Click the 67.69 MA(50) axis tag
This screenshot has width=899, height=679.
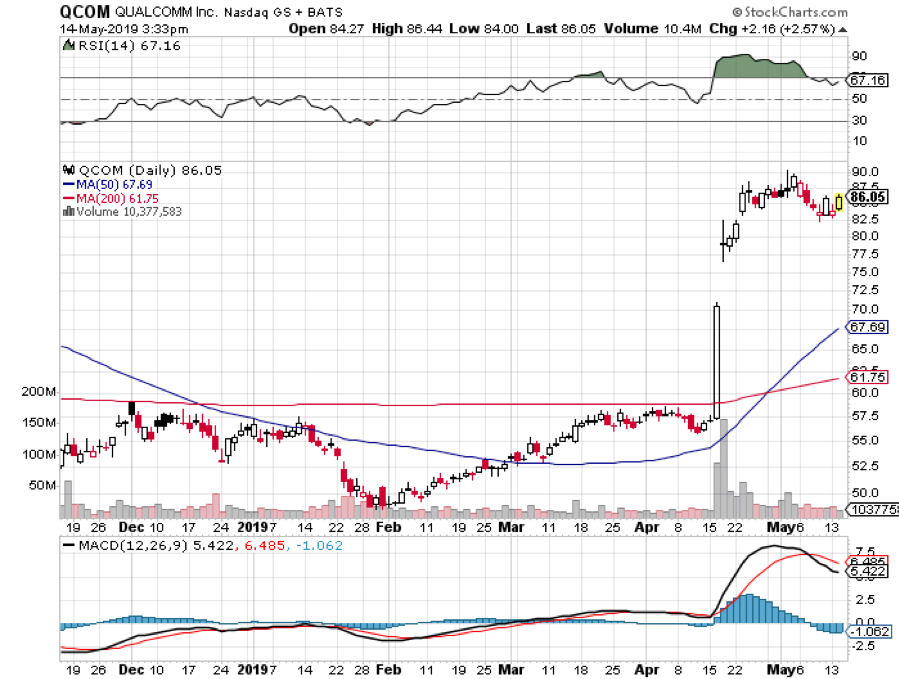(867, 327)
